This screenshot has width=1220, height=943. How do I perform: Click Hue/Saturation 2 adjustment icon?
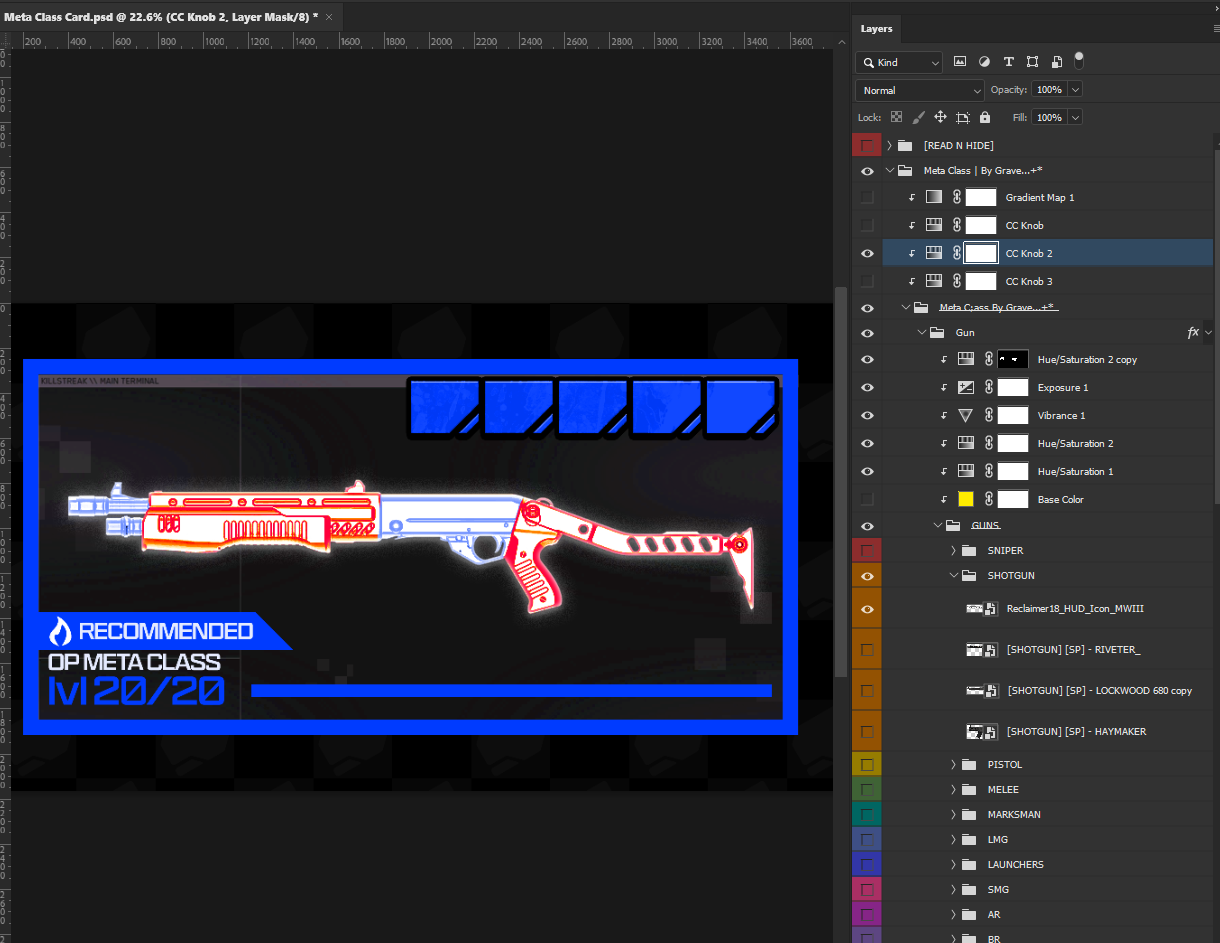click(x=965, y=443)
